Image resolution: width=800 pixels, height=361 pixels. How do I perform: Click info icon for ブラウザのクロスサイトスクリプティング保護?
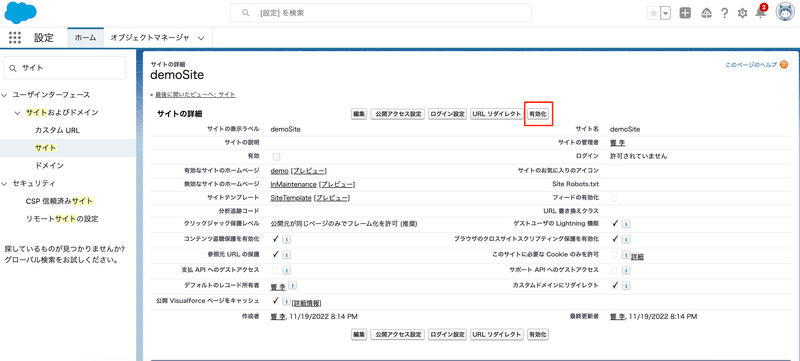[x=626, y=239]
